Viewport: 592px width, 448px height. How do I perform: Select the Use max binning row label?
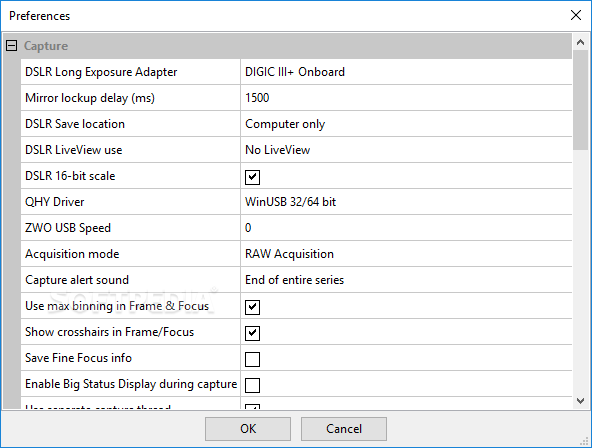click(117, 306)
